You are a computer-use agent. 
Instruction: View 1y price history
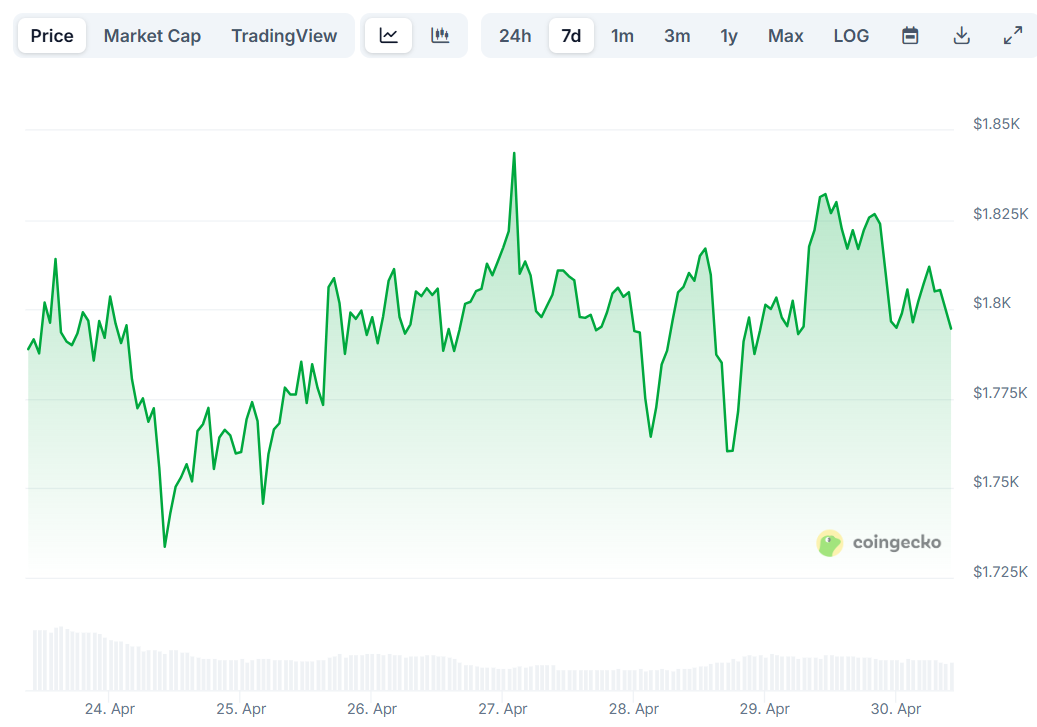[729, 35]
